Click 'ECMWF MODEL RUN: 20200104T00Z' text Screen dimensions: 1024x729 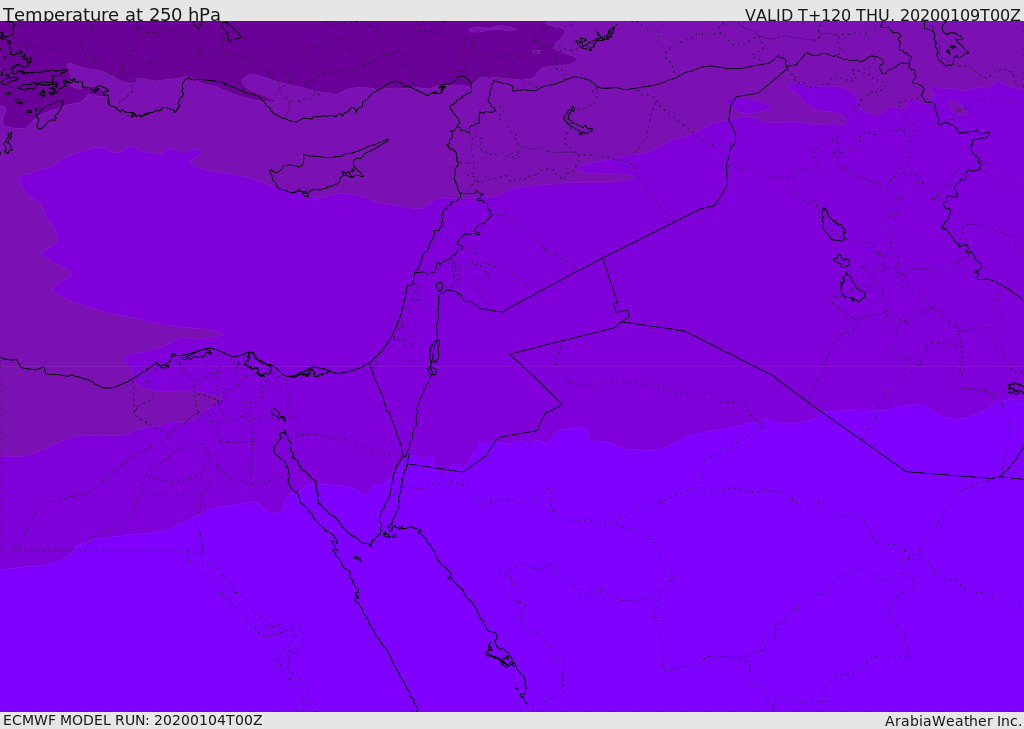[133, 720]
